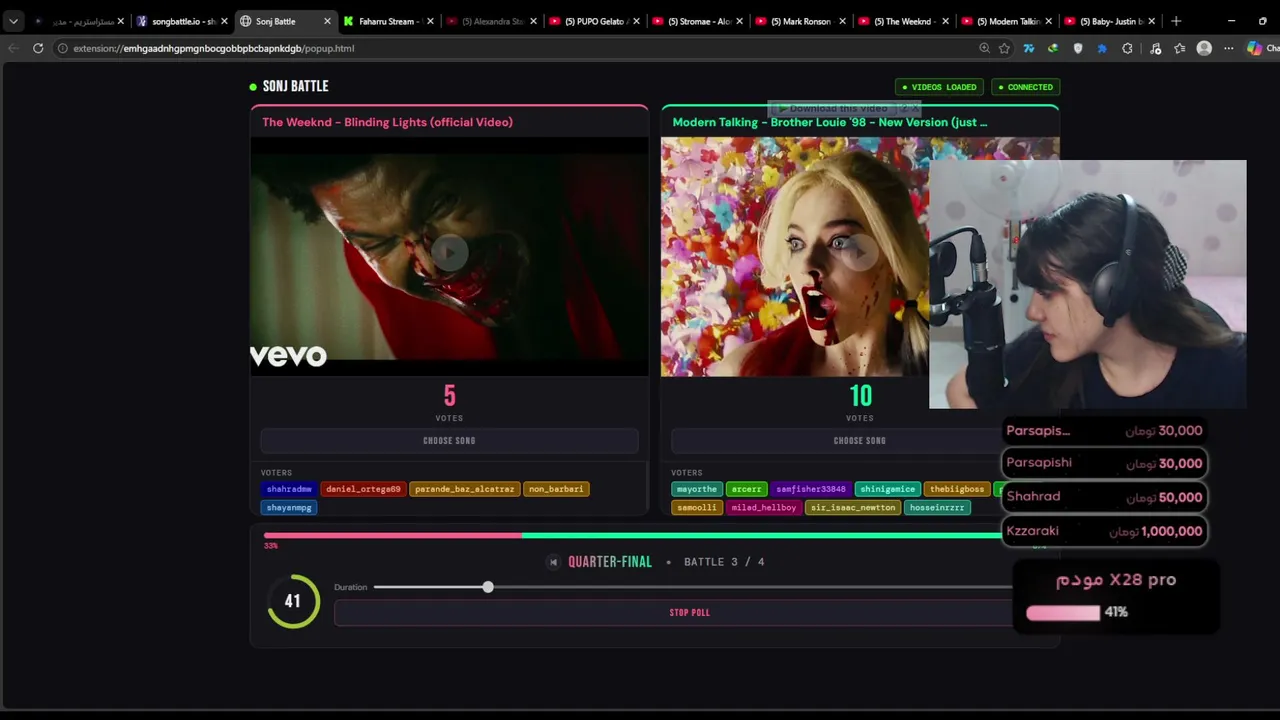Viewport: 1280px width, 720px height.
Task: Click The Weeknd - Blinding Lights title
Action: coord(387,122)
